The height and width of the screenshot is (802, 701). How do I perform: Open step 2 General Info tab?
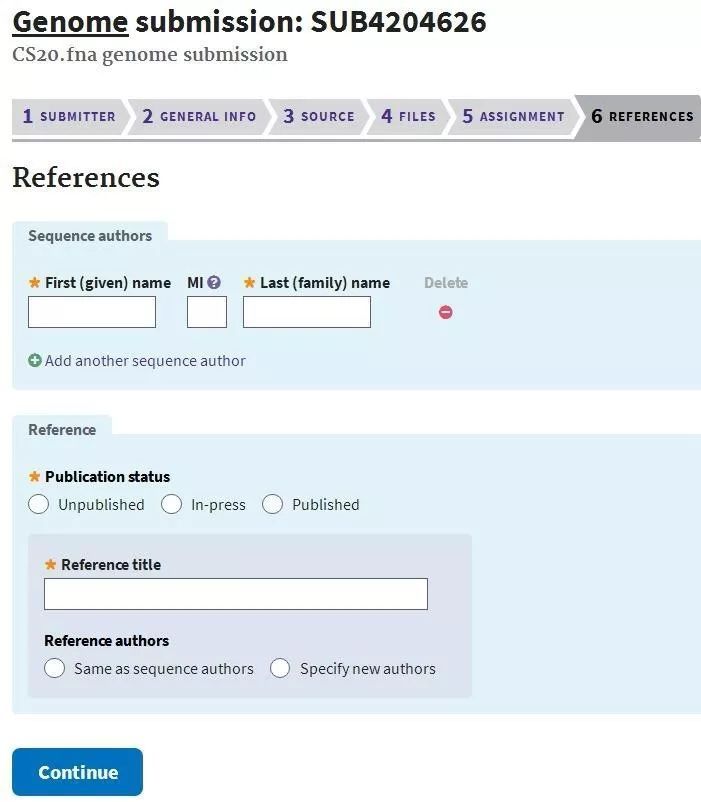(x=199, y=117)
